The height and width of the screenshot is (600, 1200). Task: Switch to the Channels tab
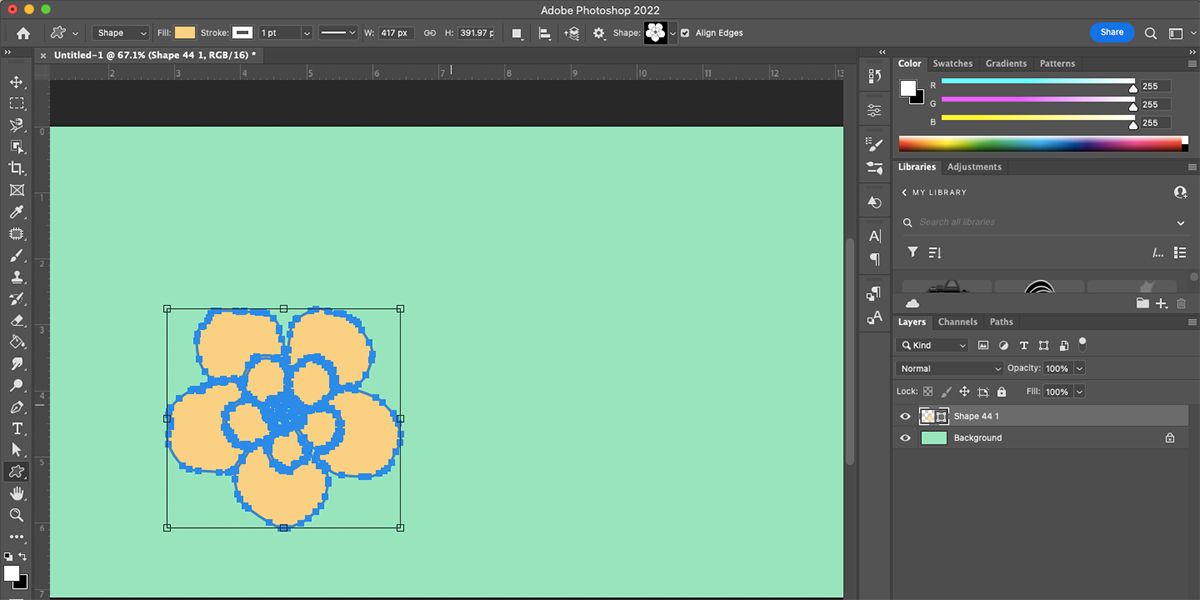coord(957,322)
